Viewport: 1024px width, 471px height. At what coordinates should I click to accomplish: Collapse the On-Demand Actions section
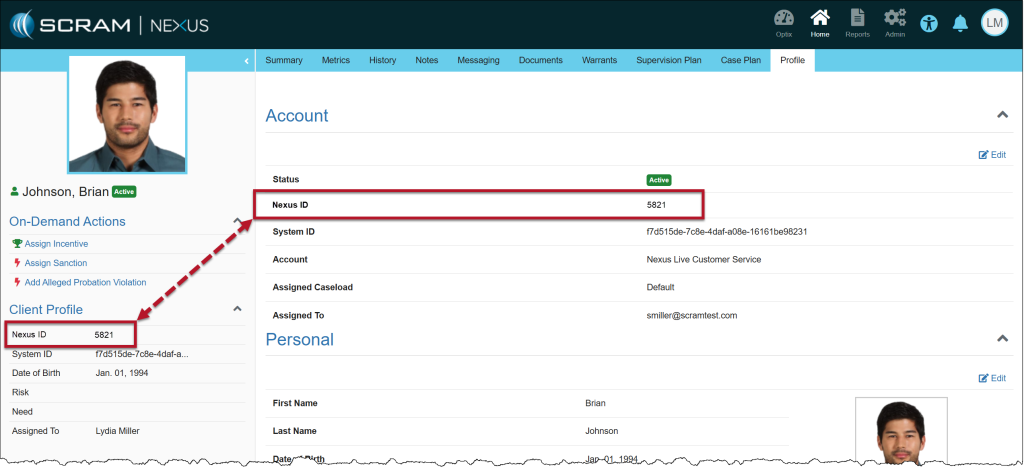(x=237, y=221)
